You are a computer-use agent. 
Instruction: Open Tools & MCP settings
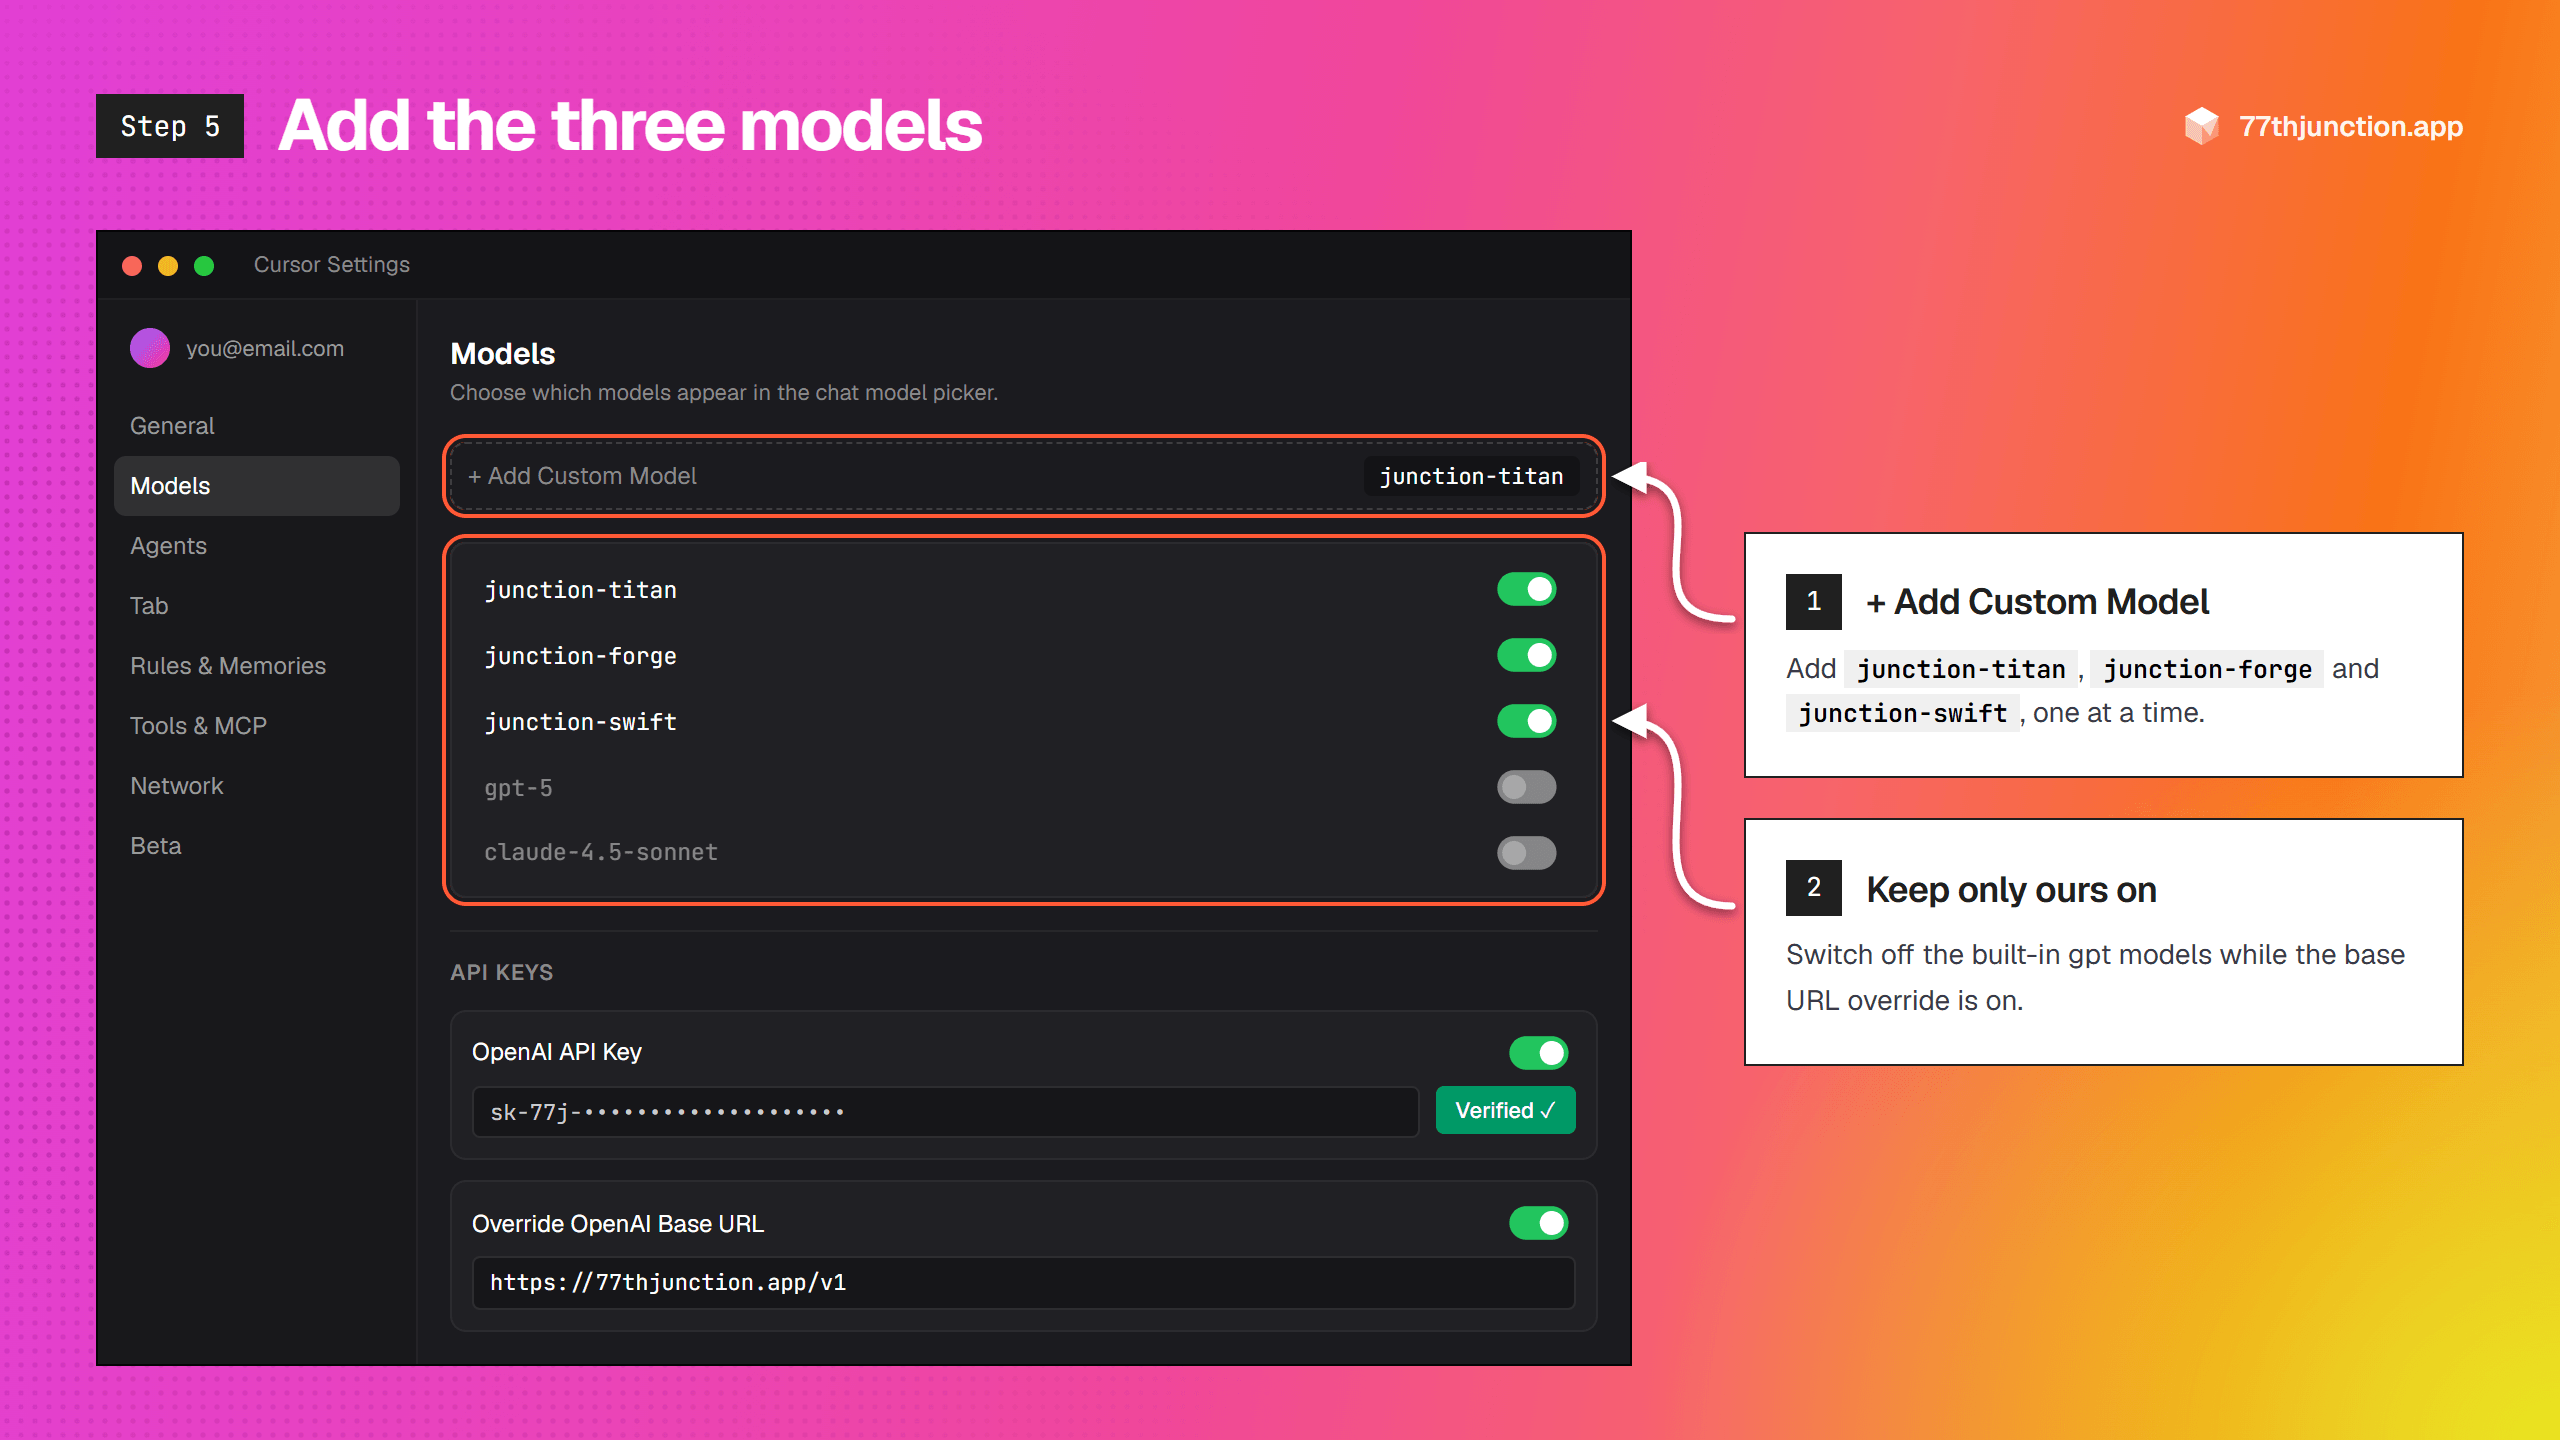tap(257, 726)
